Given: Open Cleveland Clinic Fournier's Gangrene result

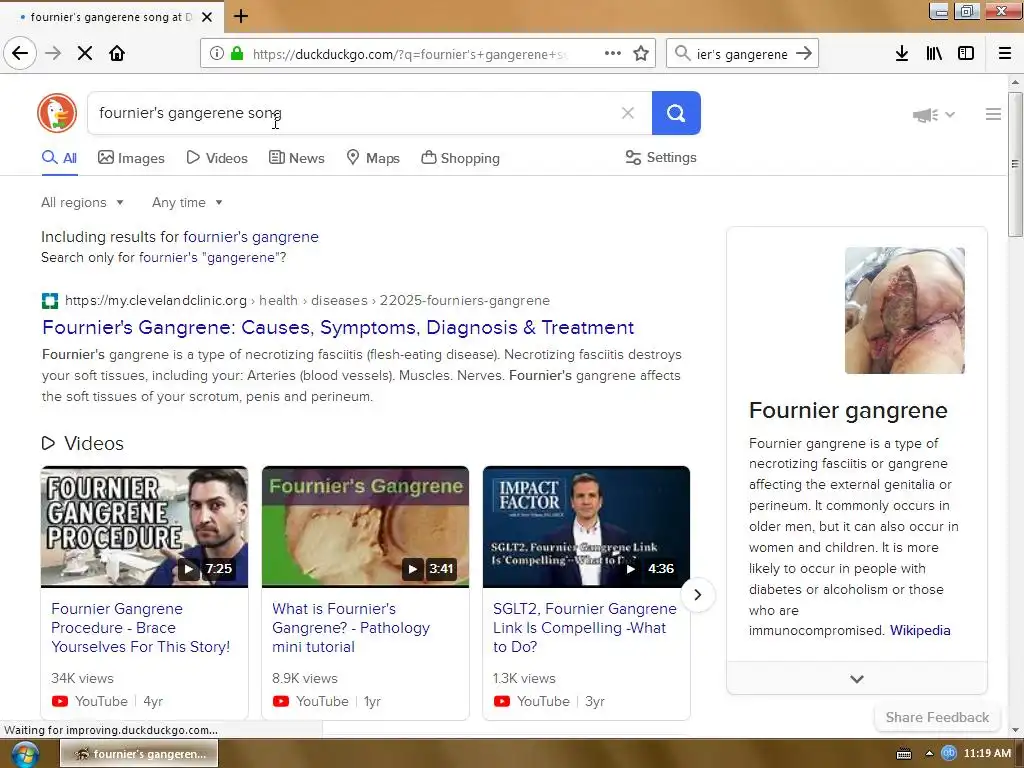Looking at the screenshot, I should click(338, 327).
